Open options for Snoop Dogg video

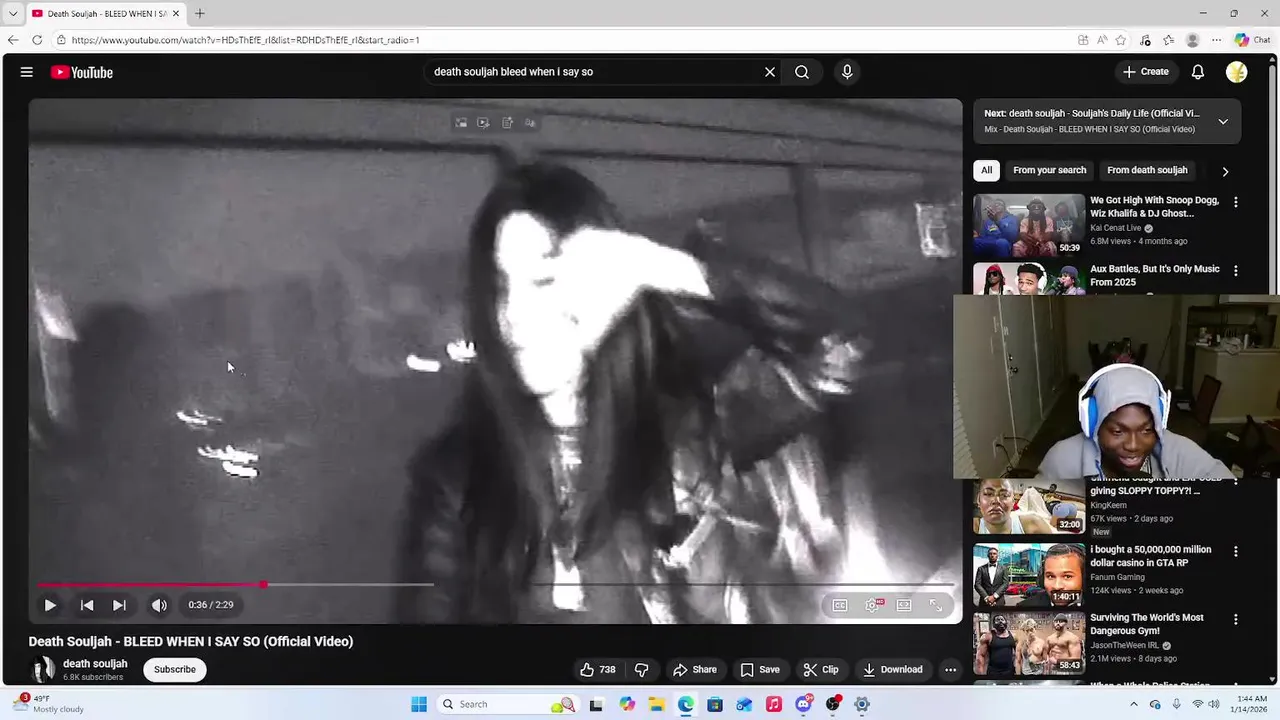tap(1236, 202)
